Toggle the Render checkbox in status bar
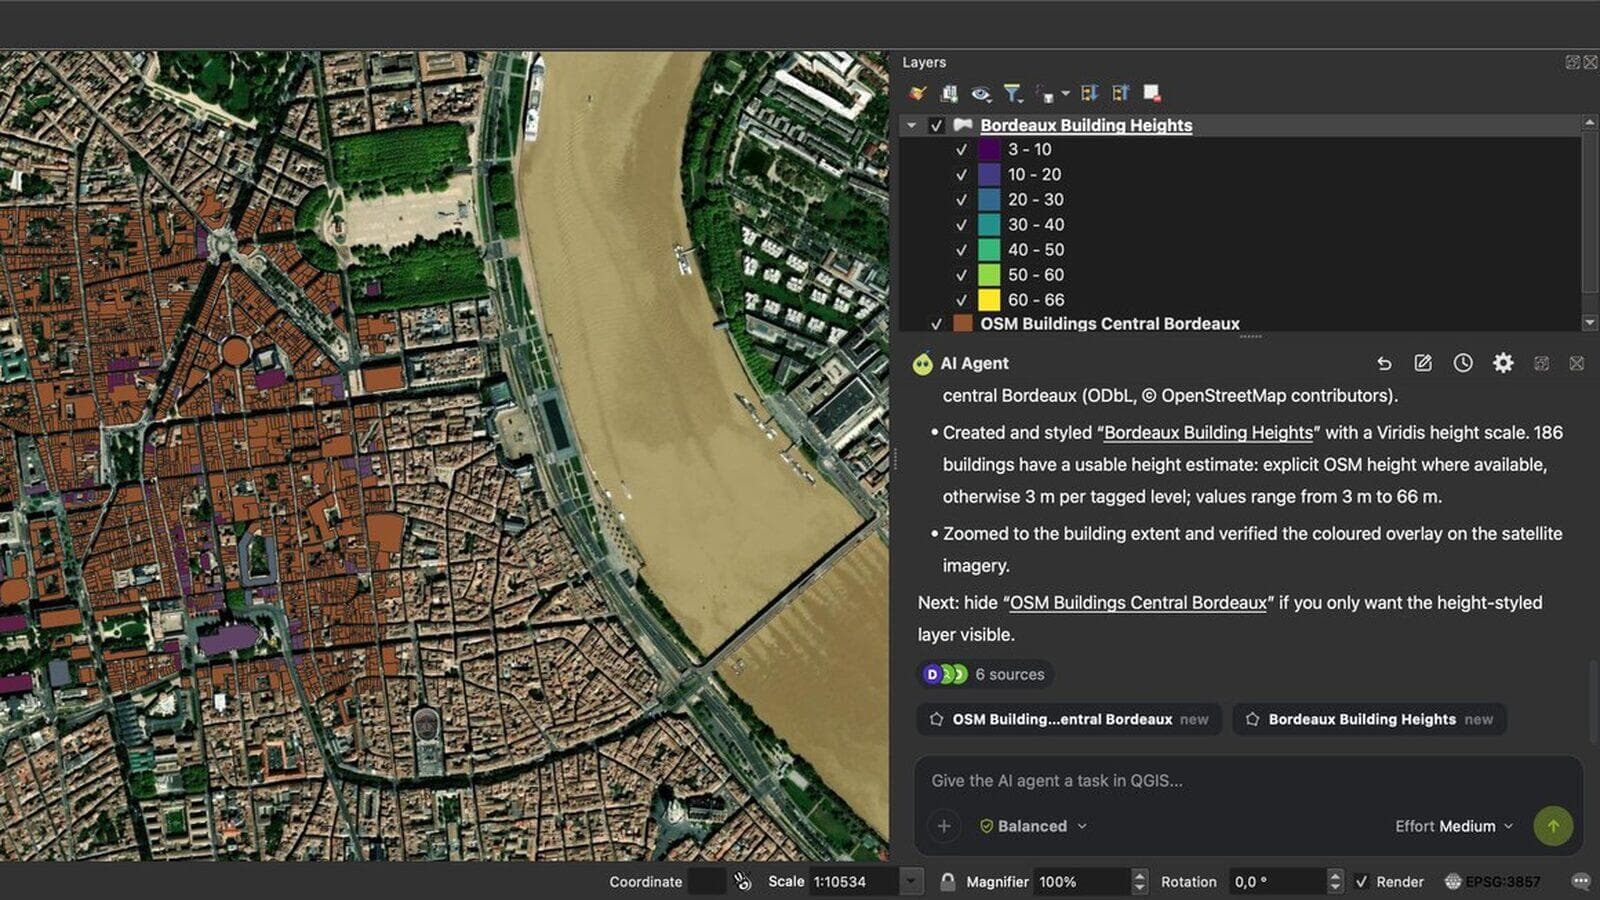Image resolution: width=1600 pixels, height=900 pixels. coord(1361,881)
